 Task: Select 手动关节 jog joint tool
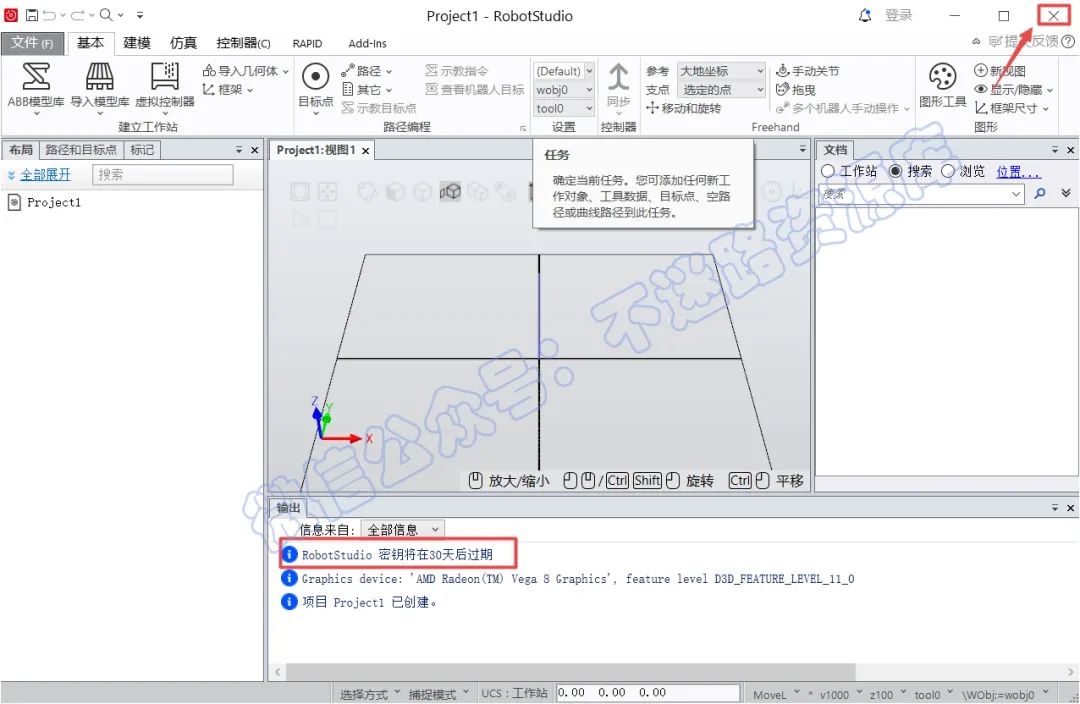pyautogui.click(x=807, y=70)
